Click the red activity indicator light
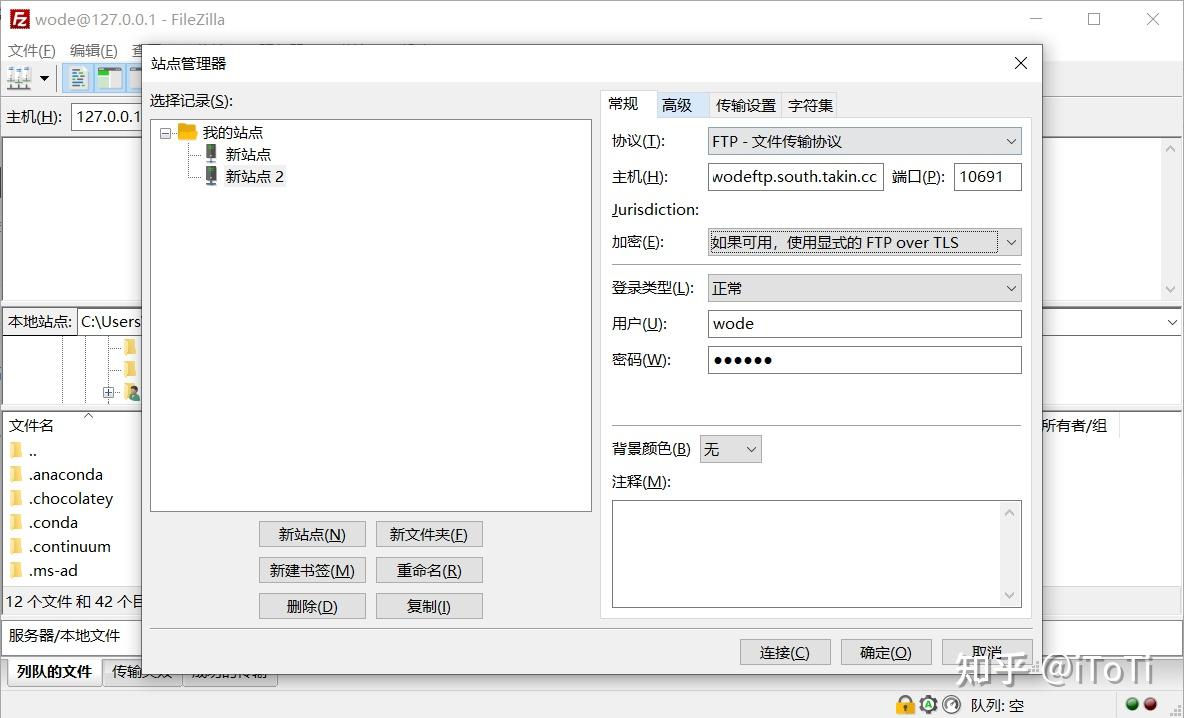1184x718 pixels. 1150,704
